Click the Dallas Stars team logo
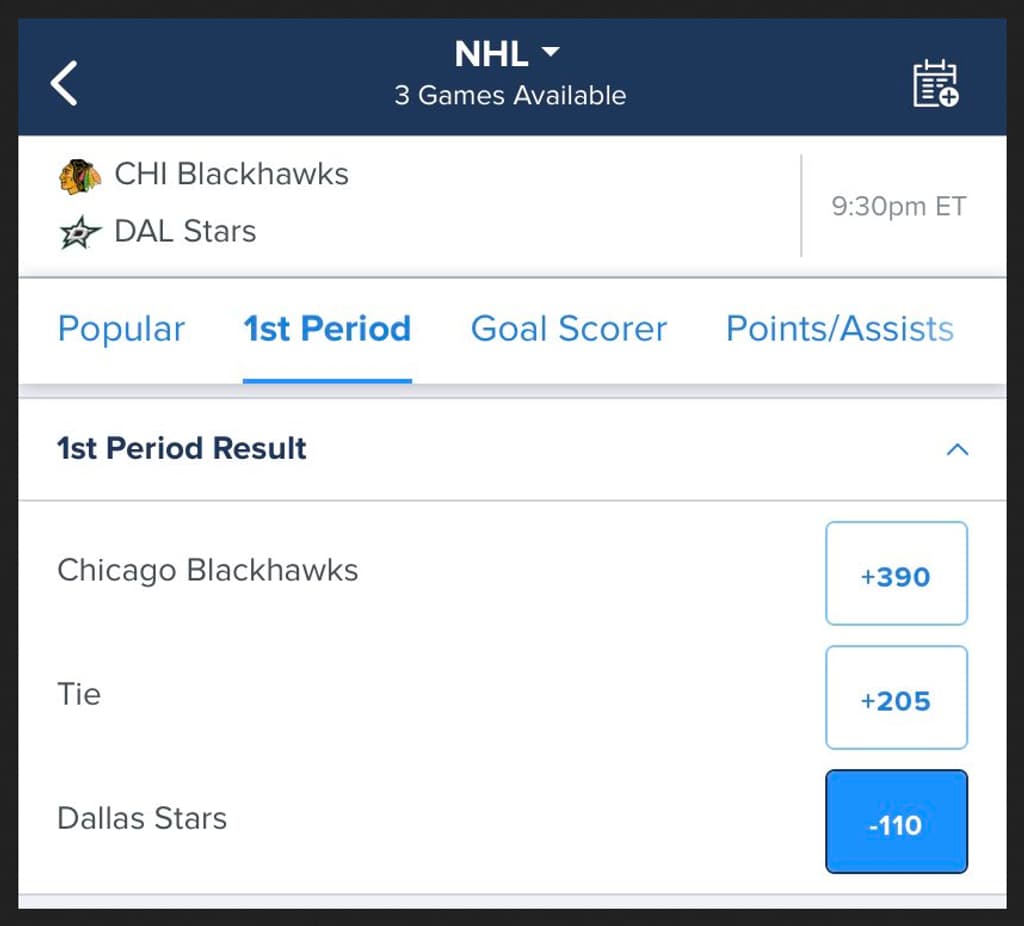Image resolution: width=1024 pixels, height=926 pixels. [x=80, y=232]
